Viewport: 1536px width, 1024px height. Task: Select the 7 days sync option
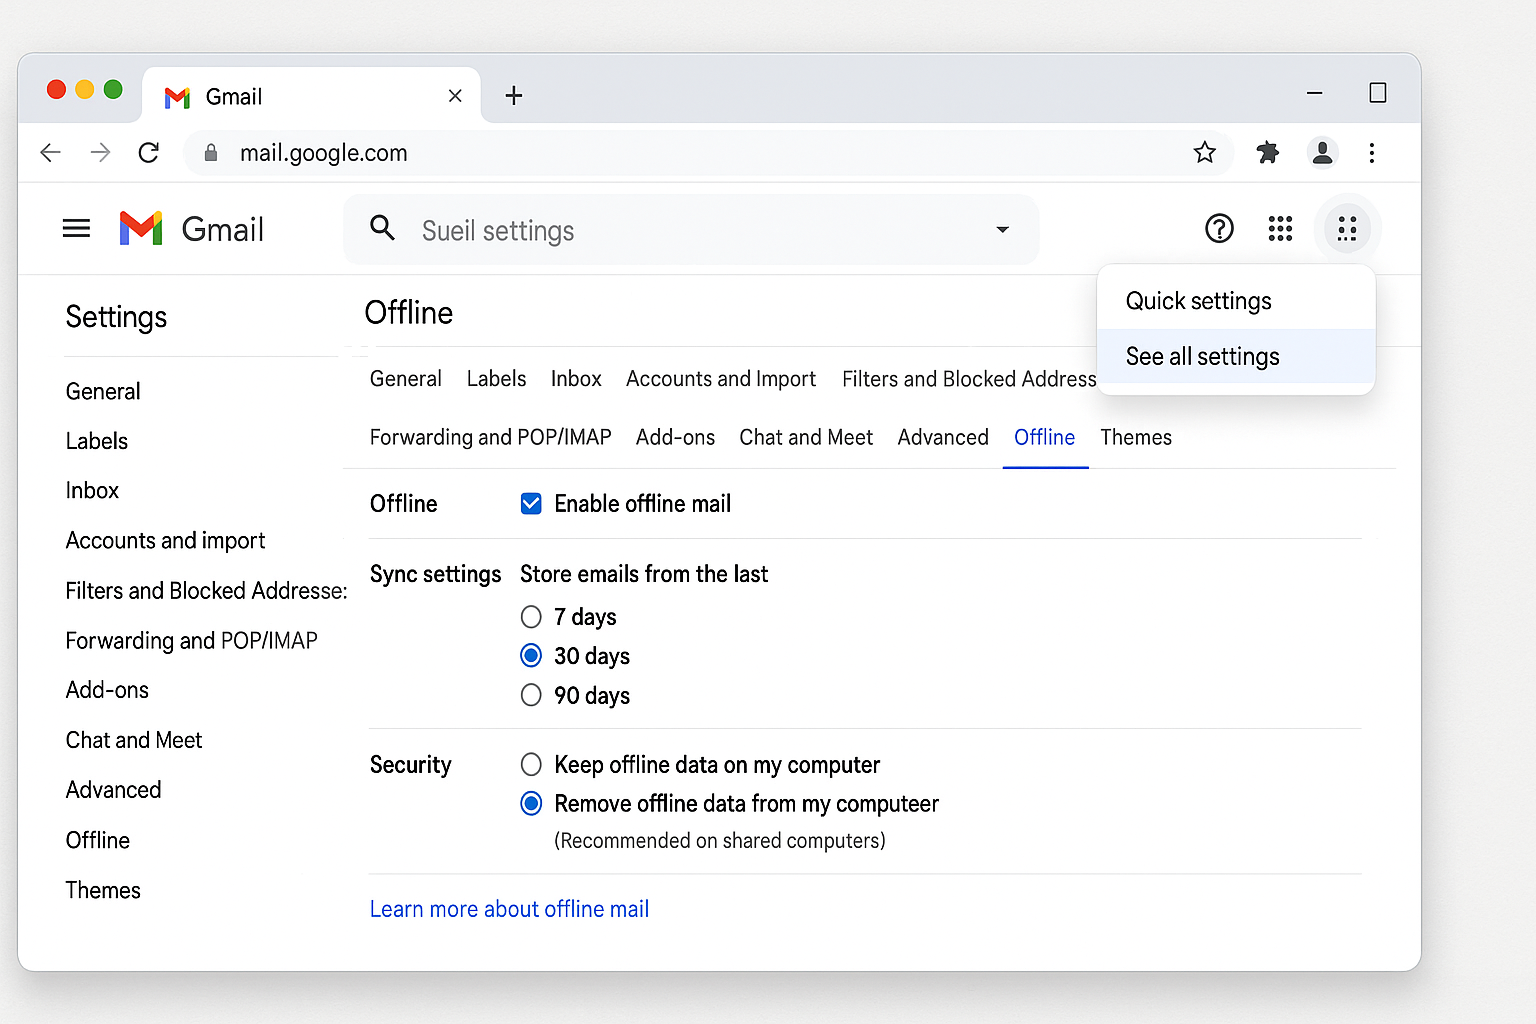[x=531, y=617]
